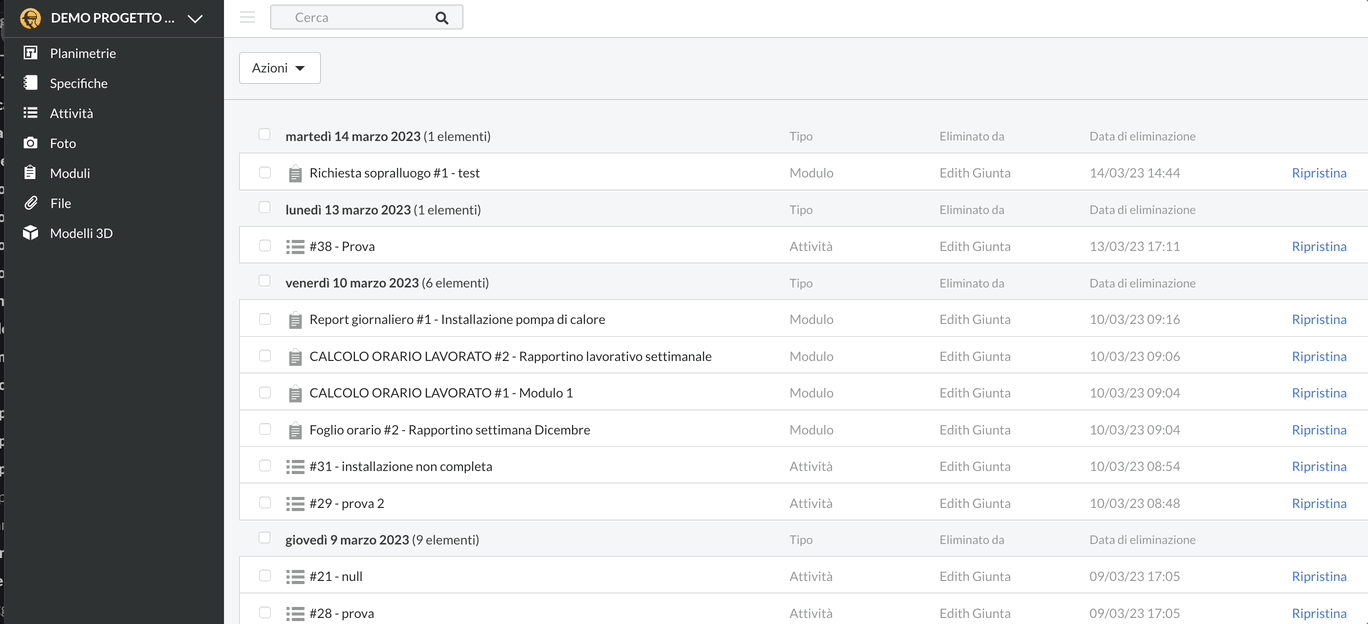Open Planimetrie icon in sidebar

(x=31, y=53)
